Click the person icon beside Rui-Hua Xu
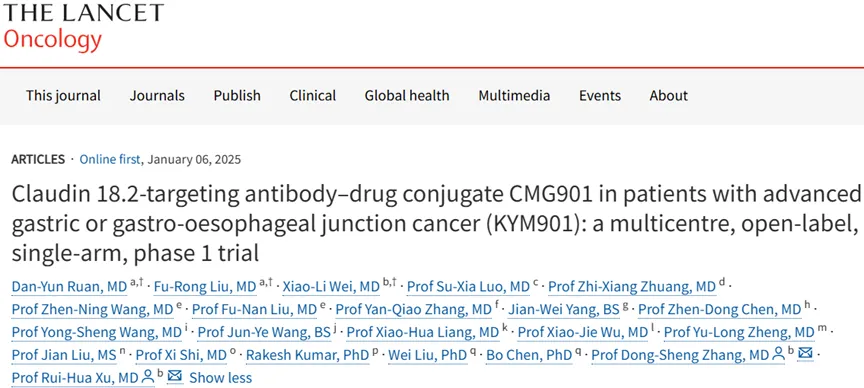The height and width of the screenshot is (388, 864). pos(148,377)
